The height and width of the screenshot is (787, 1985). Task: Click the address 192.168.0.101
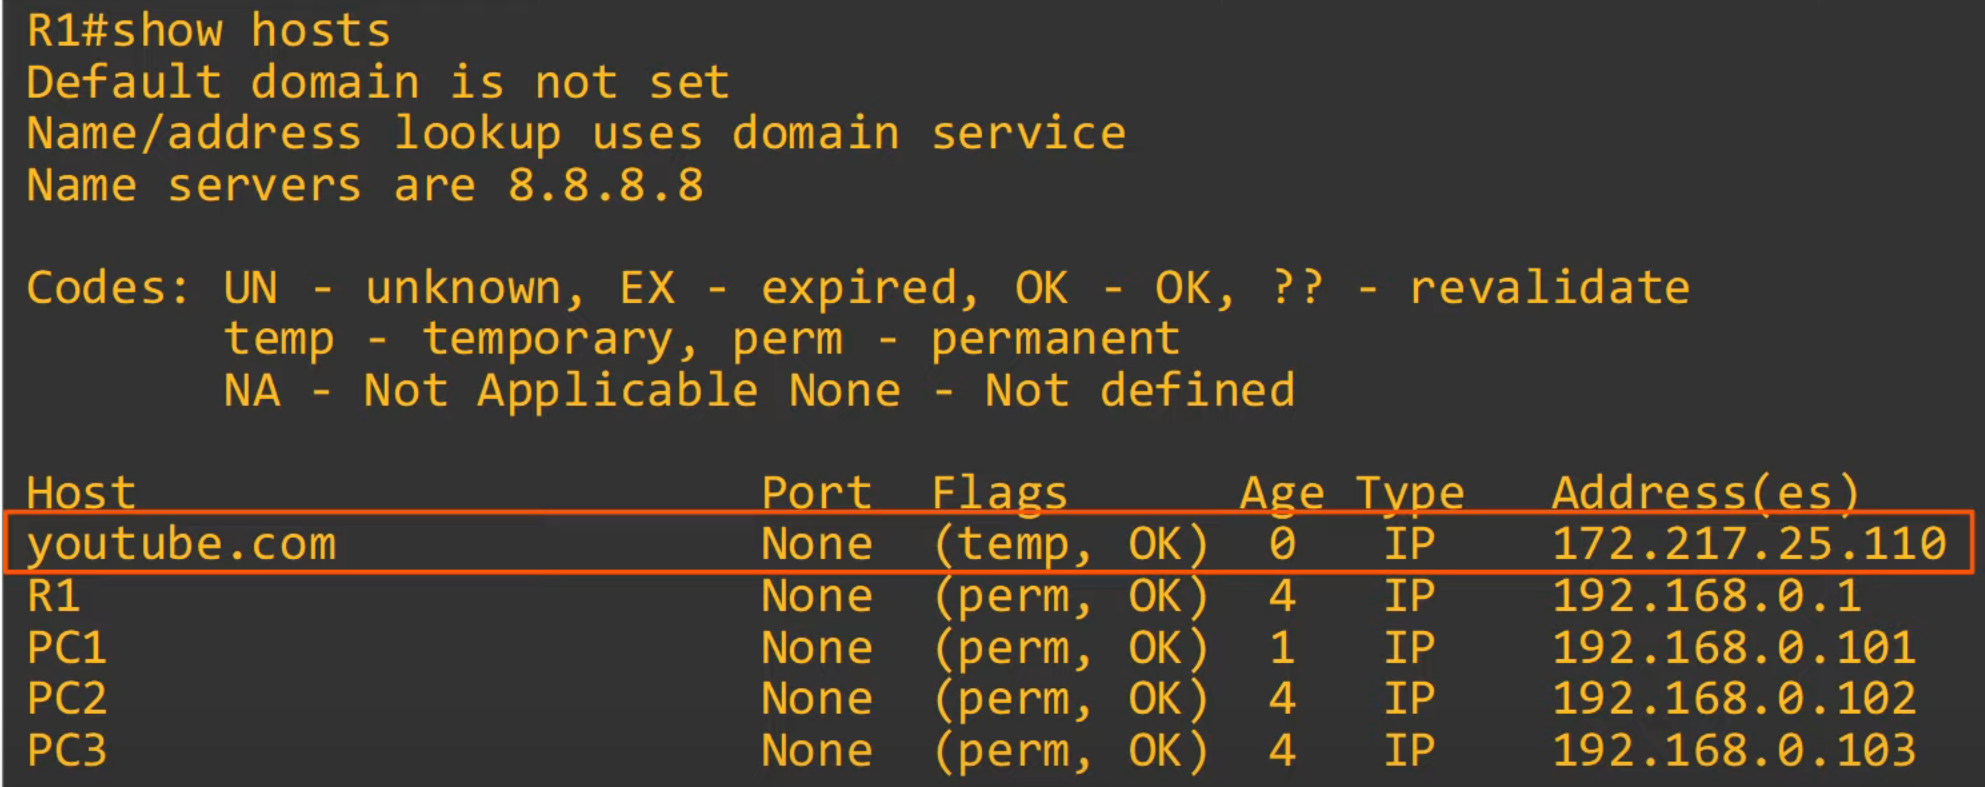coord(1733,648)
